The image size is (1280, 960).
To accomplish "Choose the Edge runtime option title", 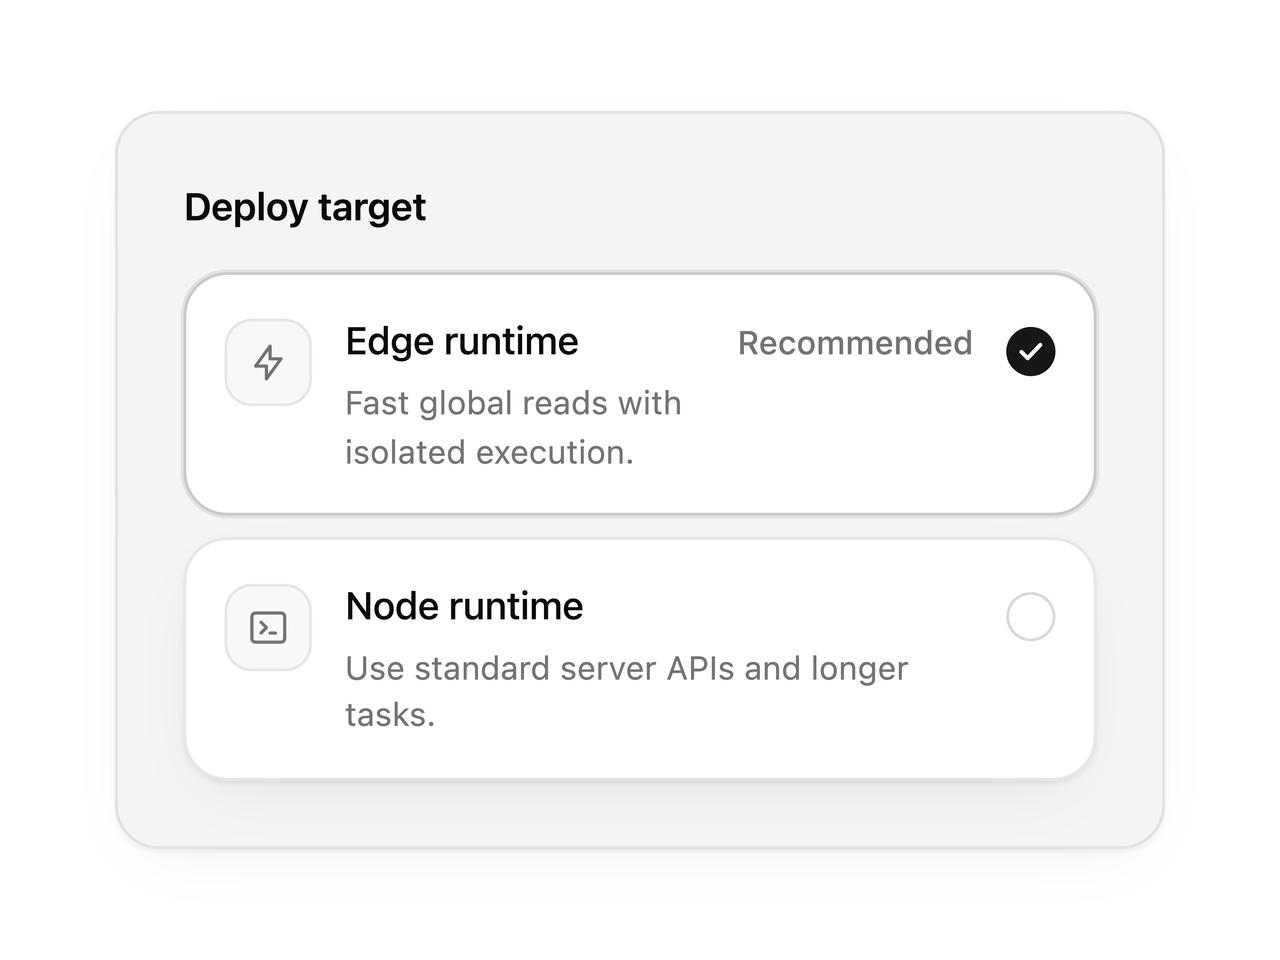I will click(x=462, y=342).
